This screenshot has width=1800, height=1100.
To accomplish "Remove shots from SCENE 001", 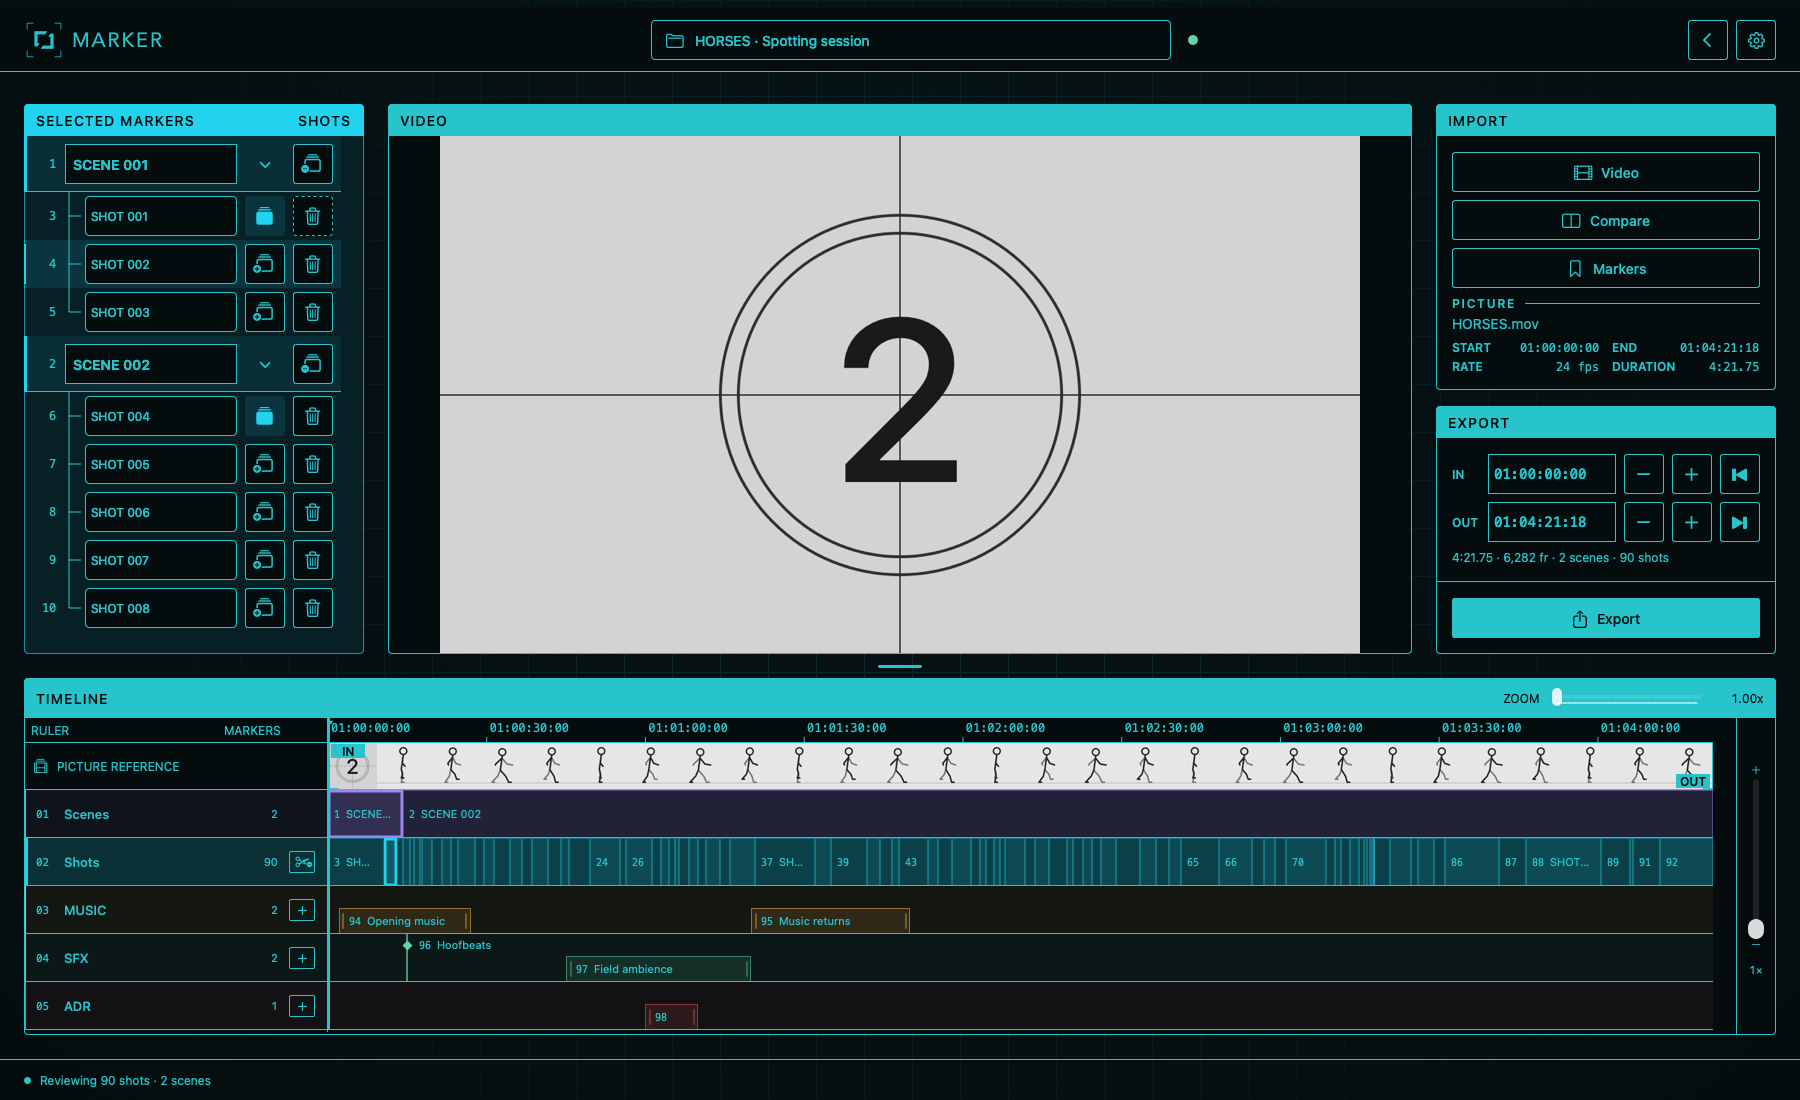I will [x=313, y=164].
